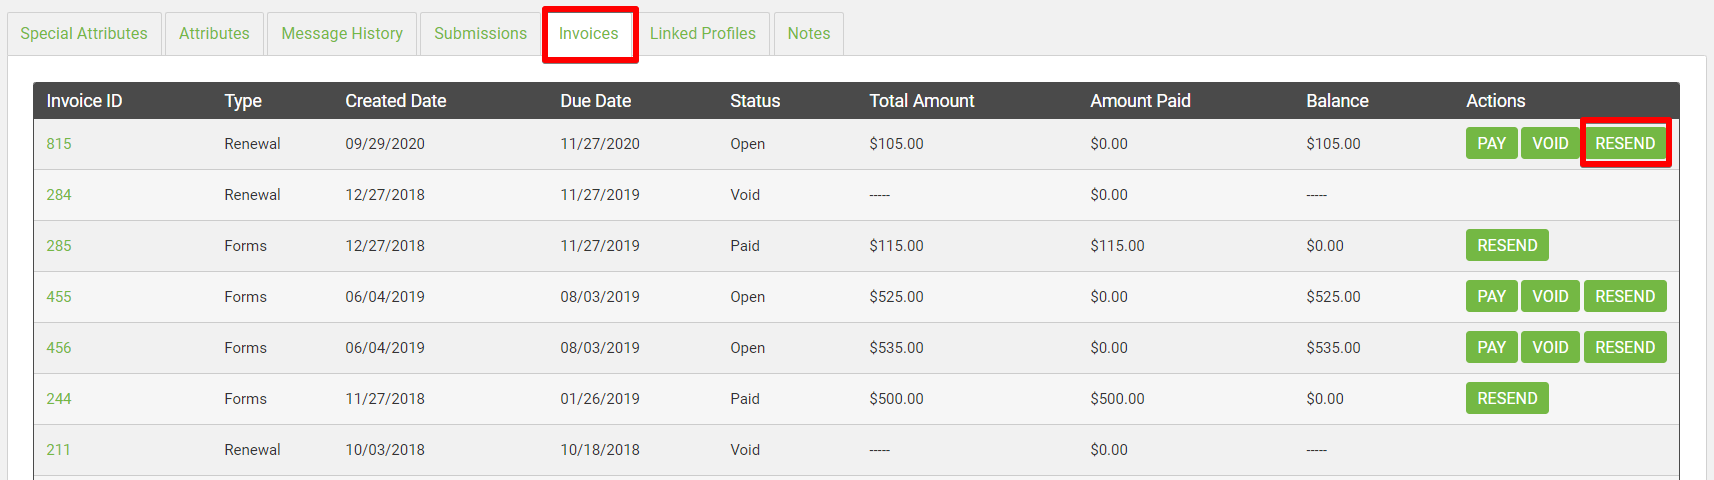Open the Message History tab
The height and width of the screenshot is (480, 1714).
(x=342, y=34)
